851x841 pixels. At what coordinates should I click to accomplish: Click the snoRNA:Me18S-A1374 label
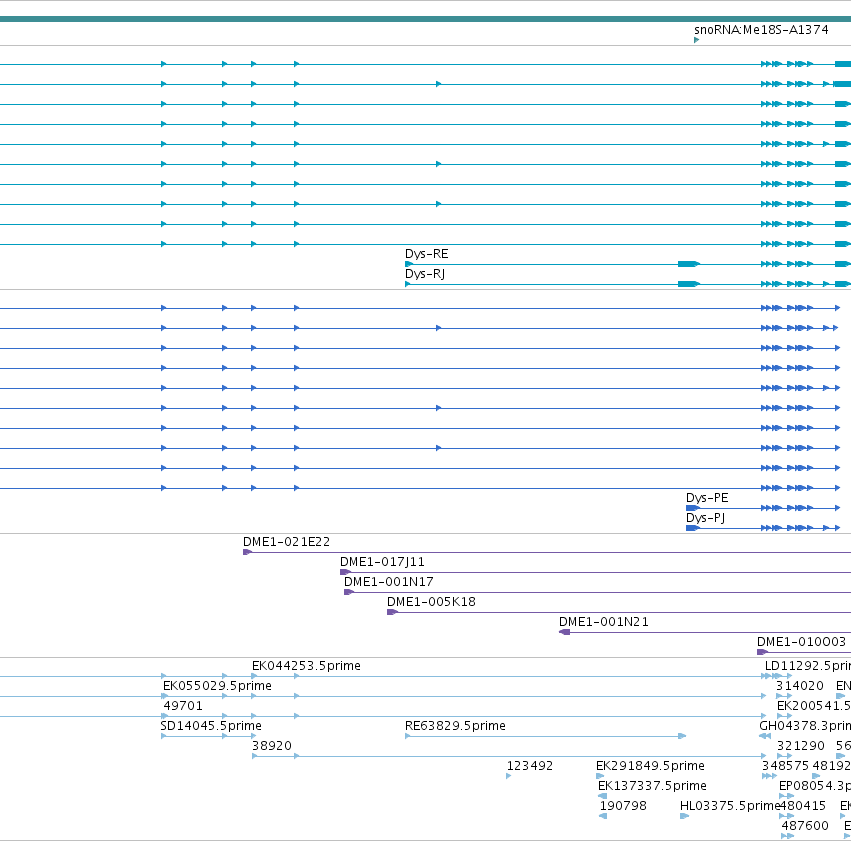pyautogui.click(x=761, y=29)
